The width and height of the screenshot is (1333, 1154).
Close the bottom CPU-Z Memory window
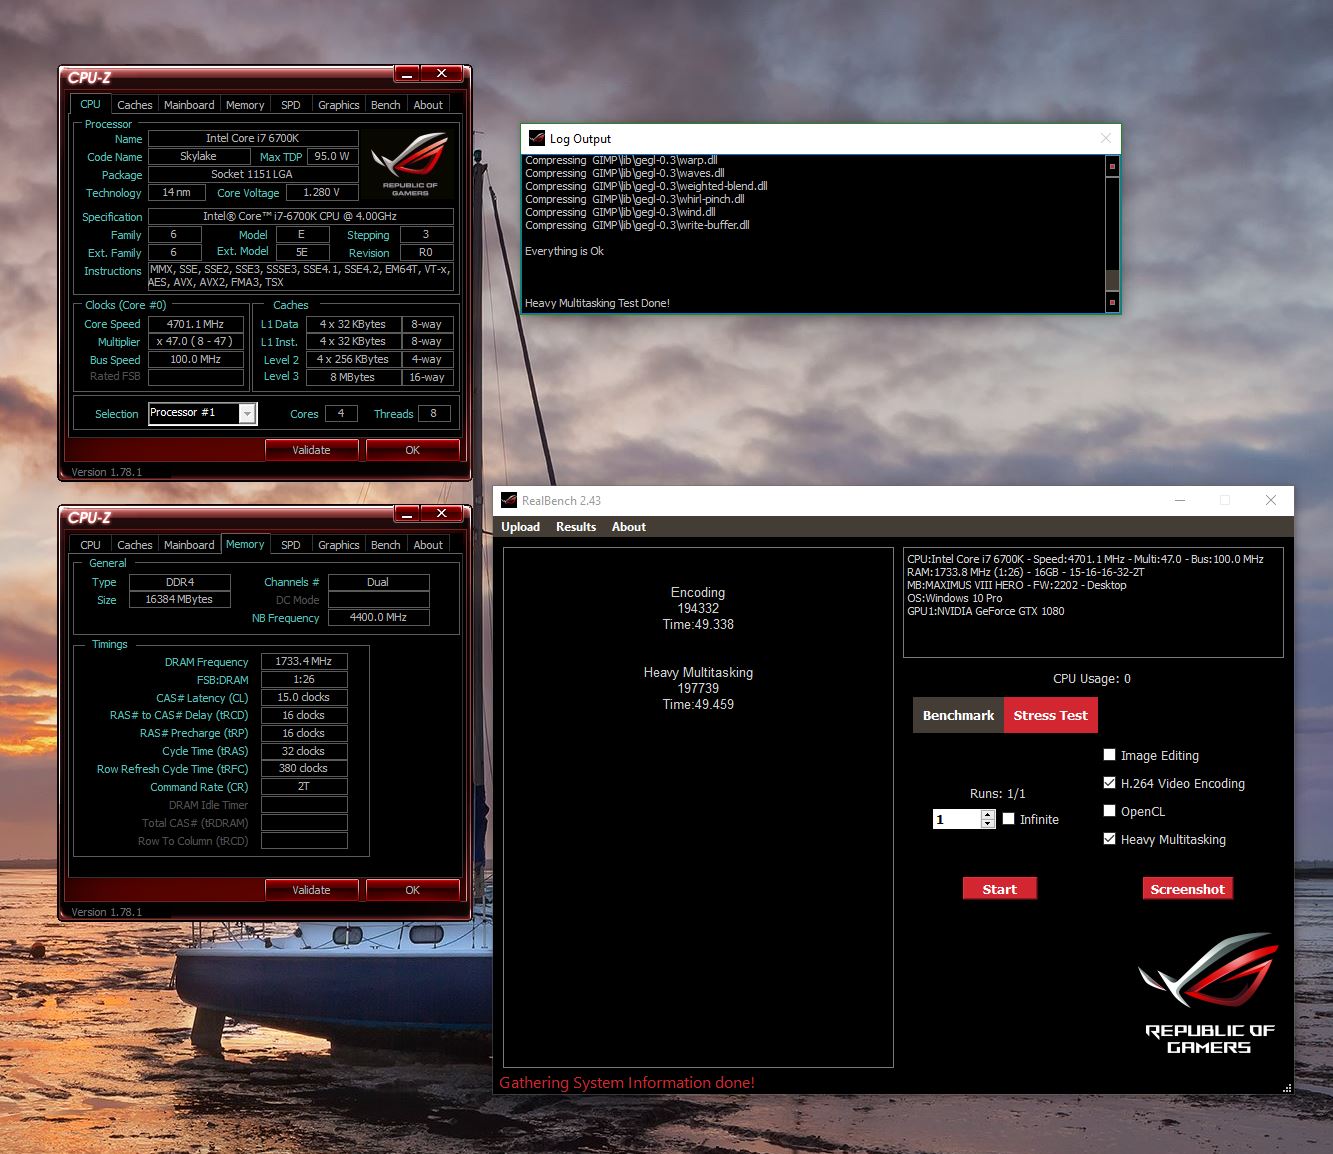441,514
